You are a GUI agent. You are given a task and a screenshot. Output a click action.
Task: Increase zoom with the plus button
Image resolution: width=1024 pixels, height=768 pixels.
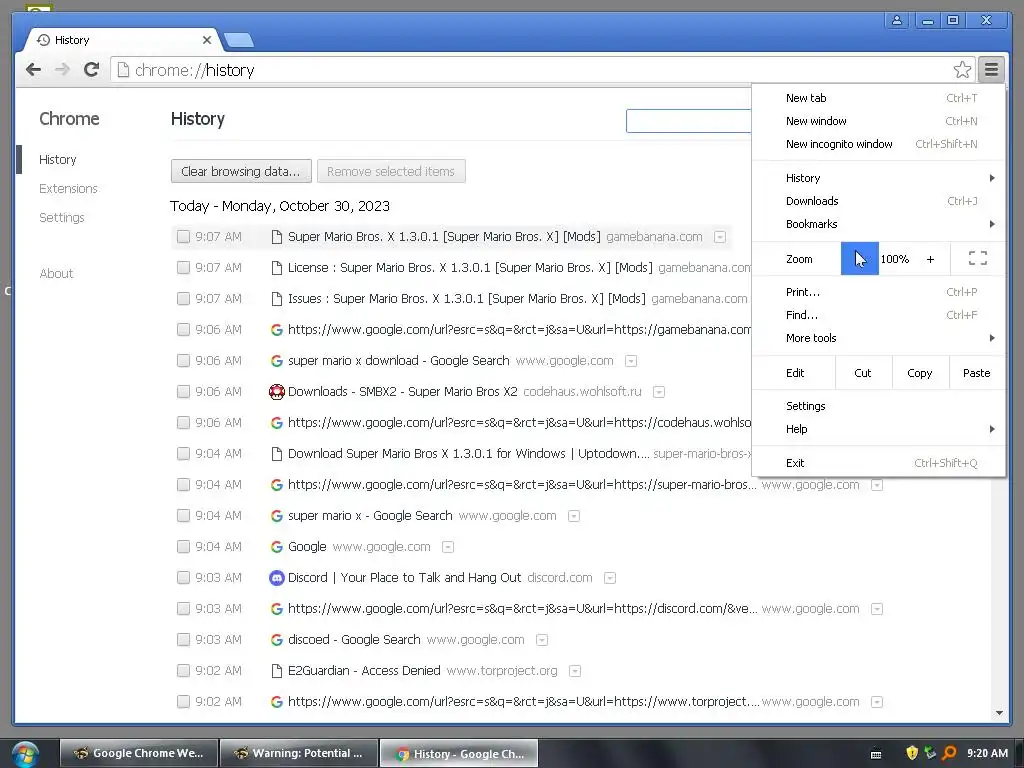[x=930, y=259]
